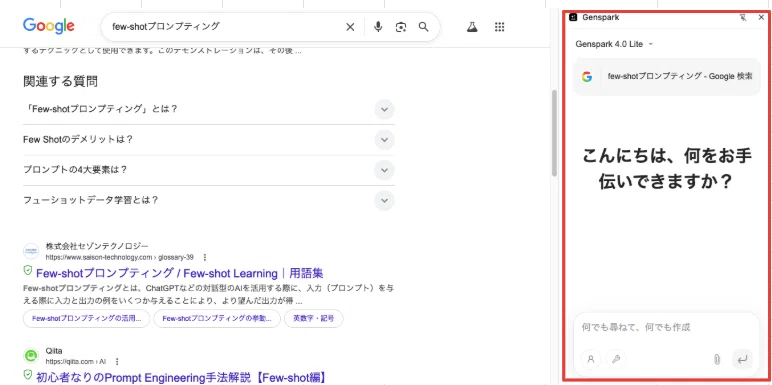Click green shield beside Few-shot Learning 用語集 result
Image resolution: width=772 pixels, height=385 pixels.
[28, 271]
